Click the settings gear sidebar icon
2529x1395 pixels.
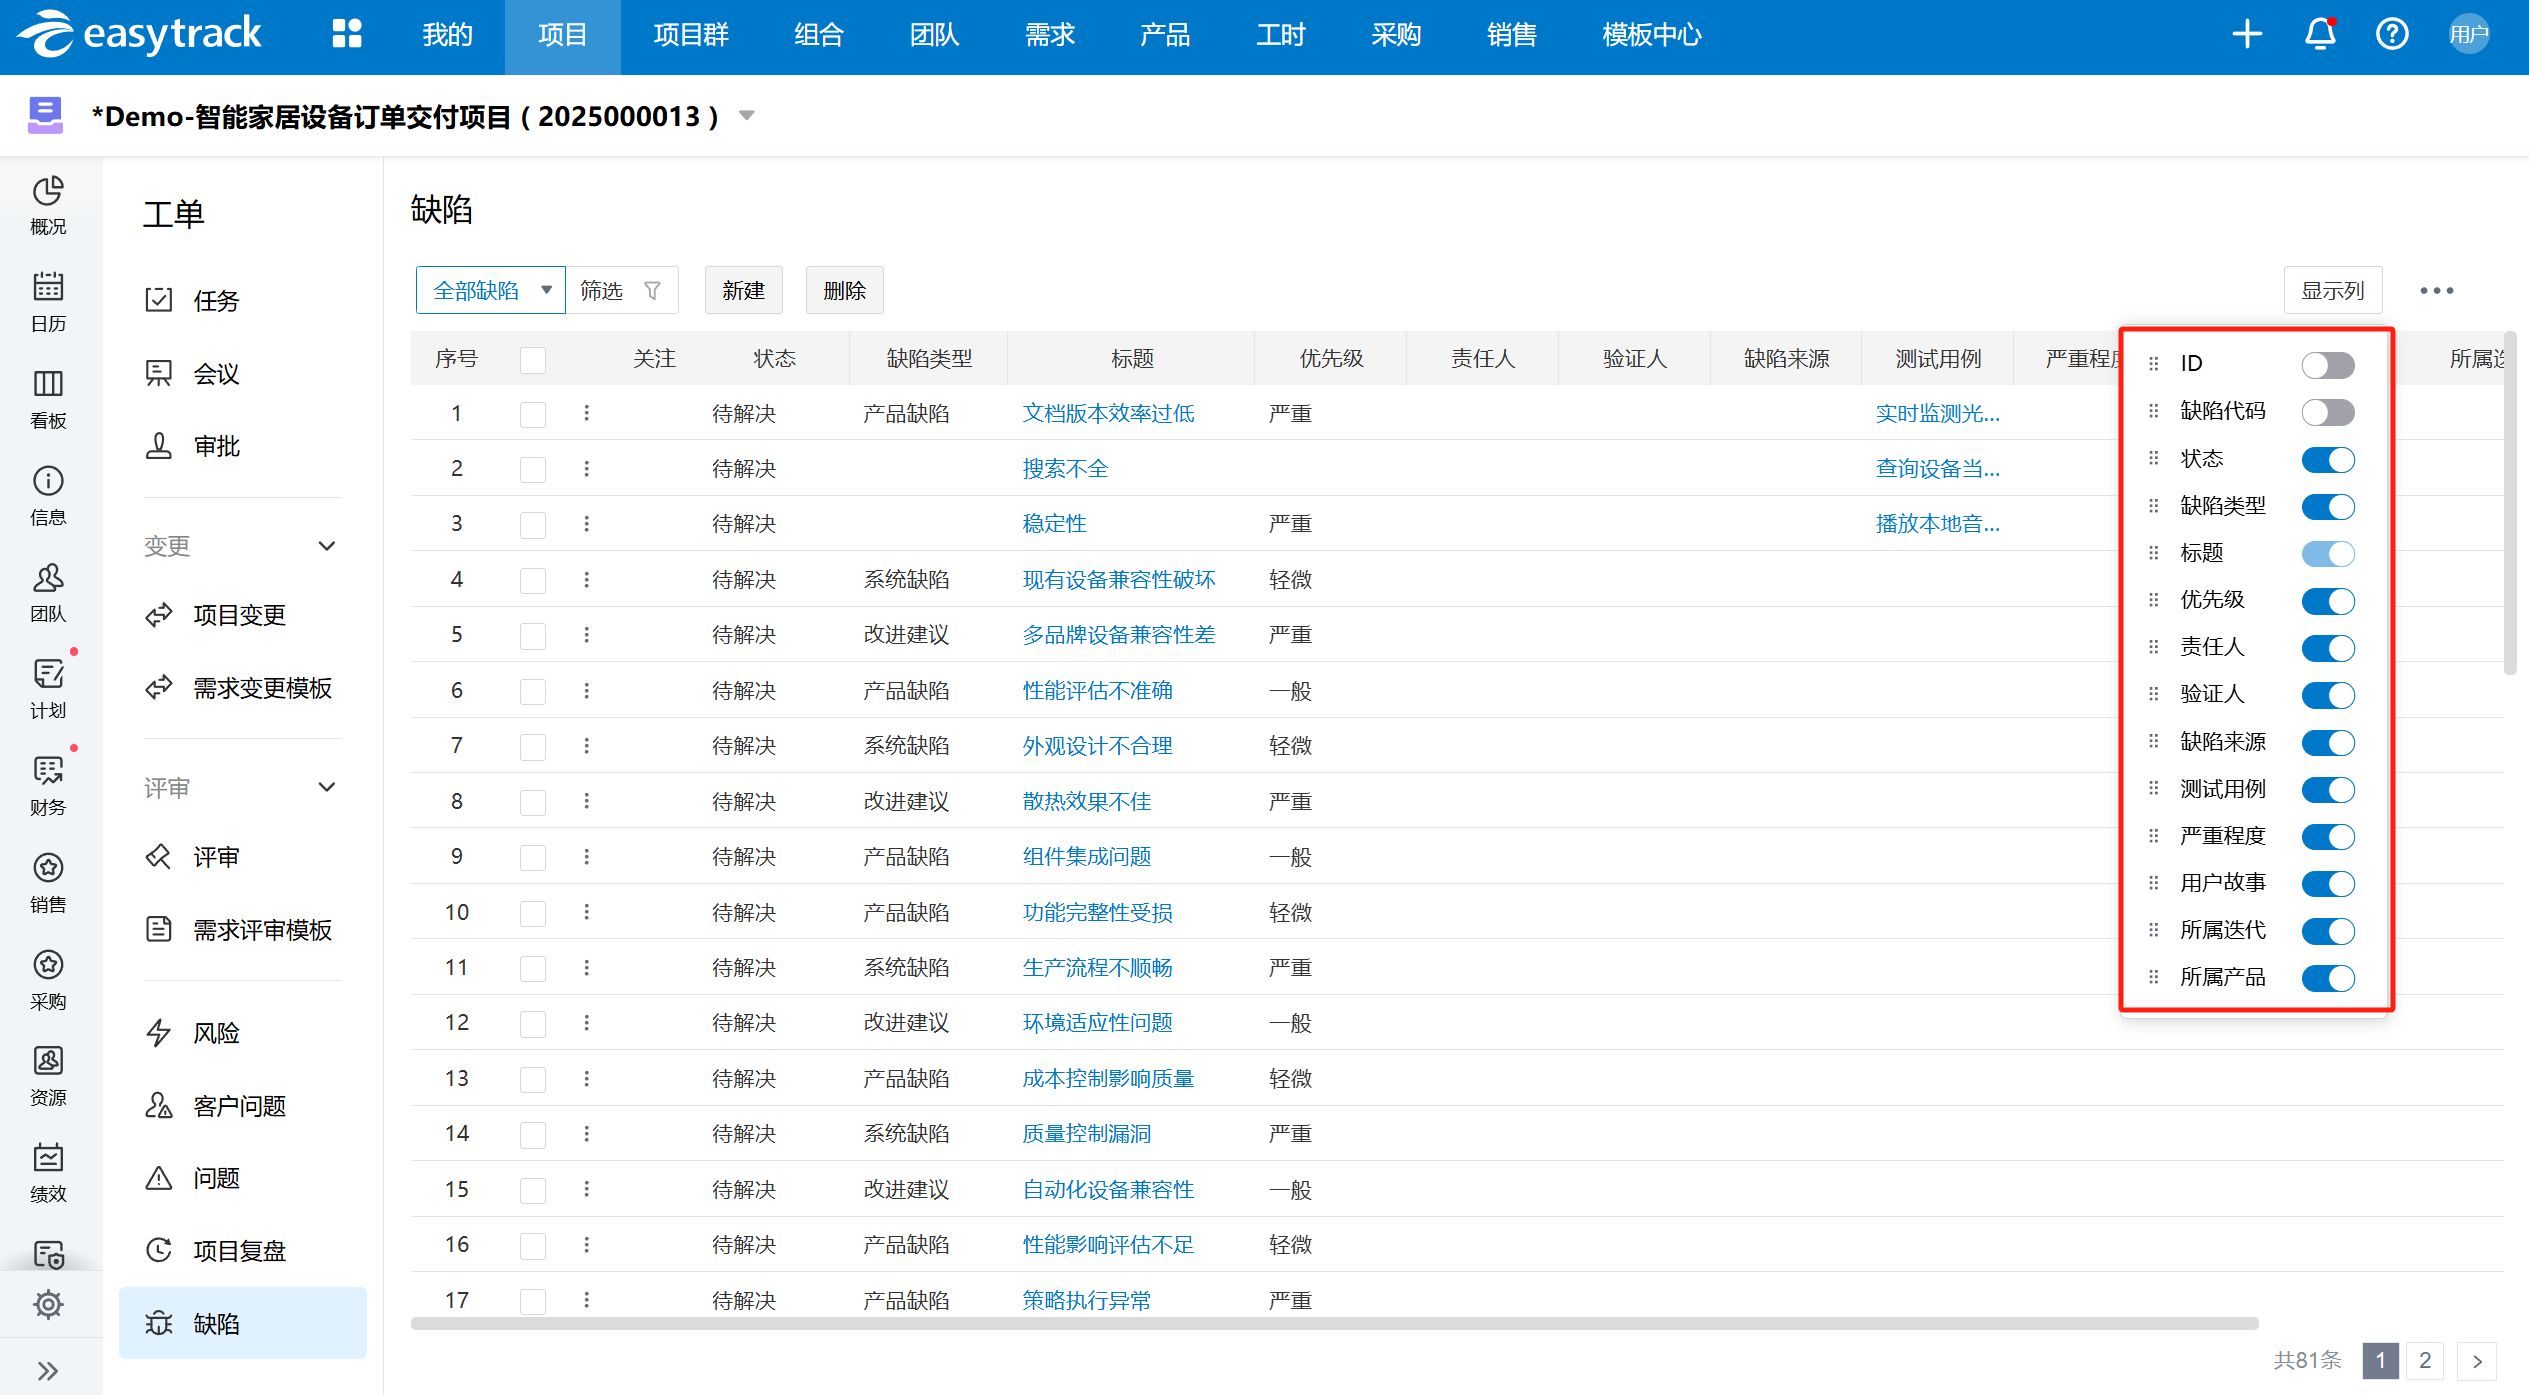[x=48, y=1304]
